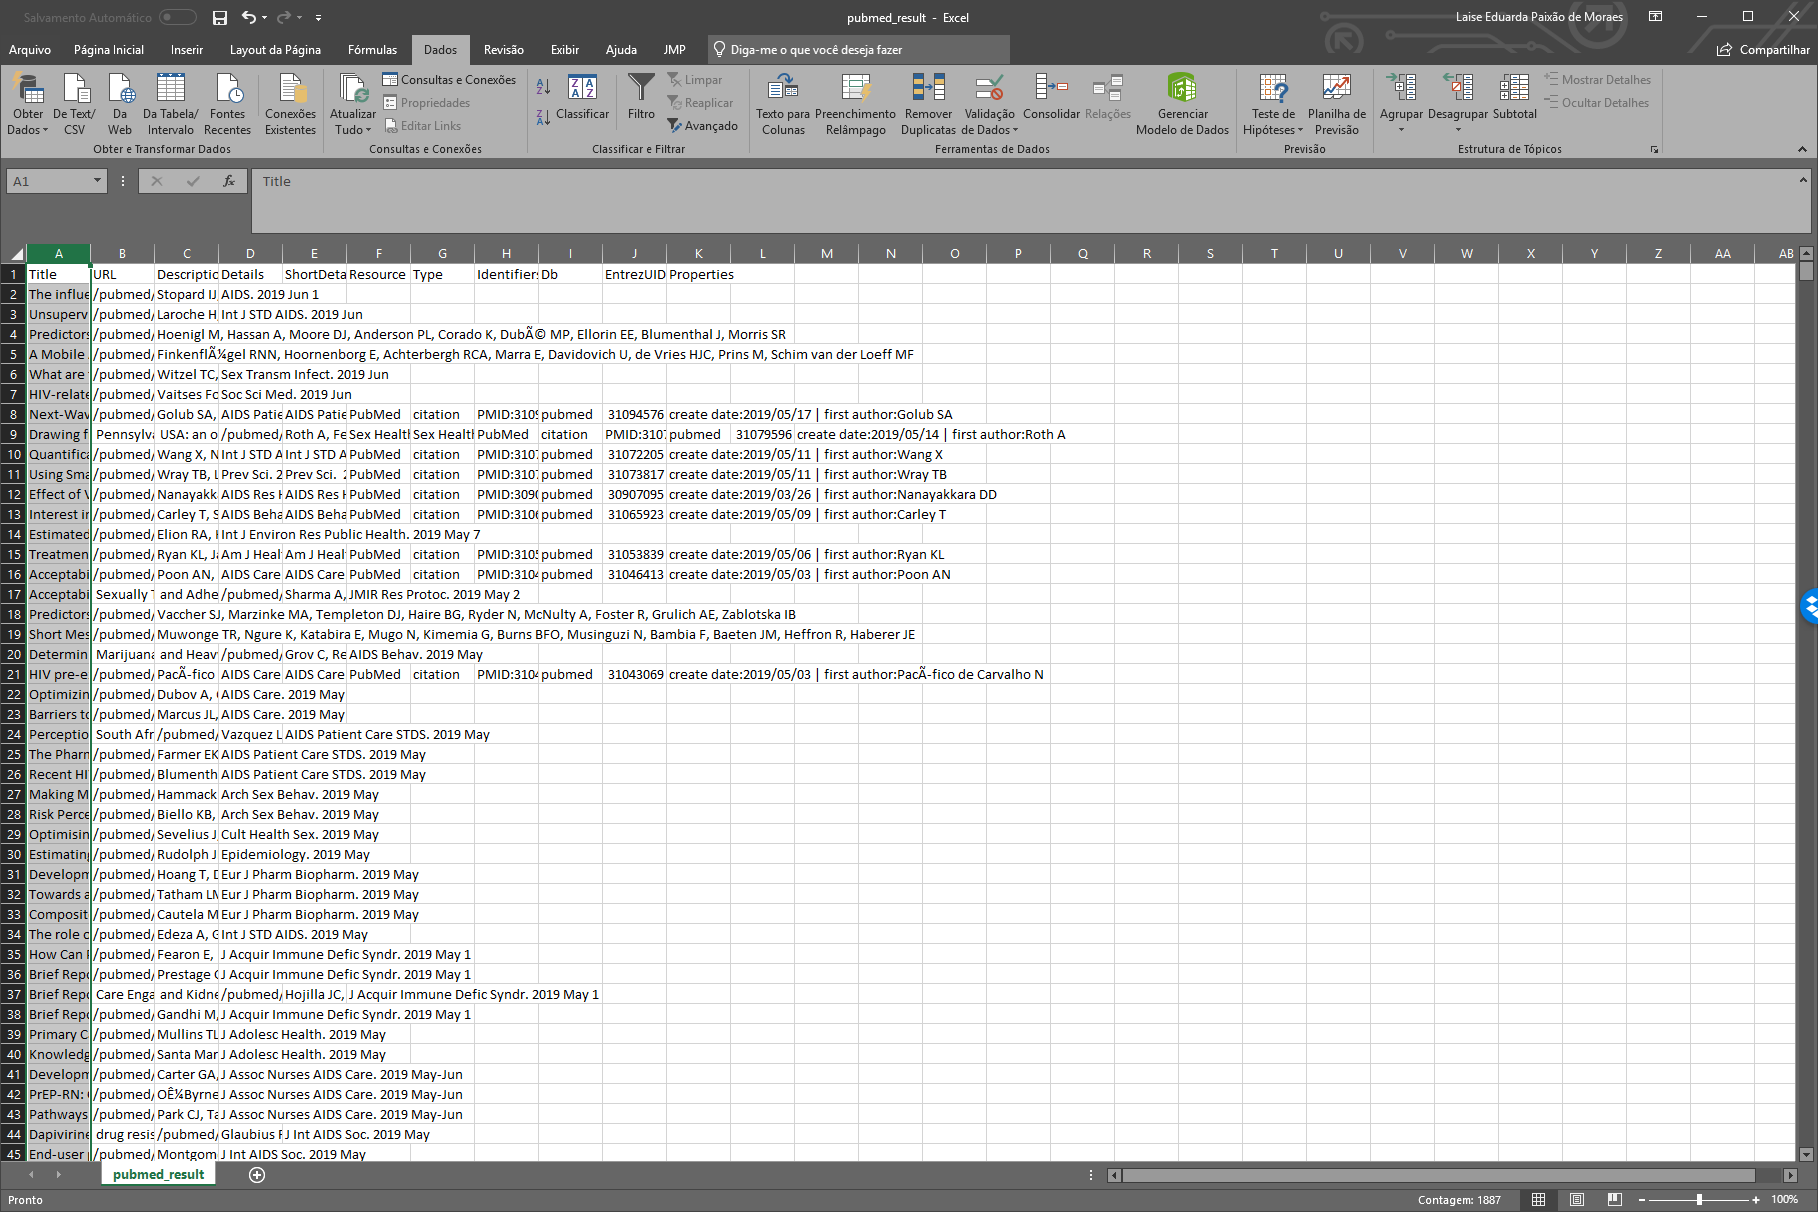Image resolution: width=1818 pixels, height=1212 pixels.
Task: Open Página Inicial tab
Action: 109,50
